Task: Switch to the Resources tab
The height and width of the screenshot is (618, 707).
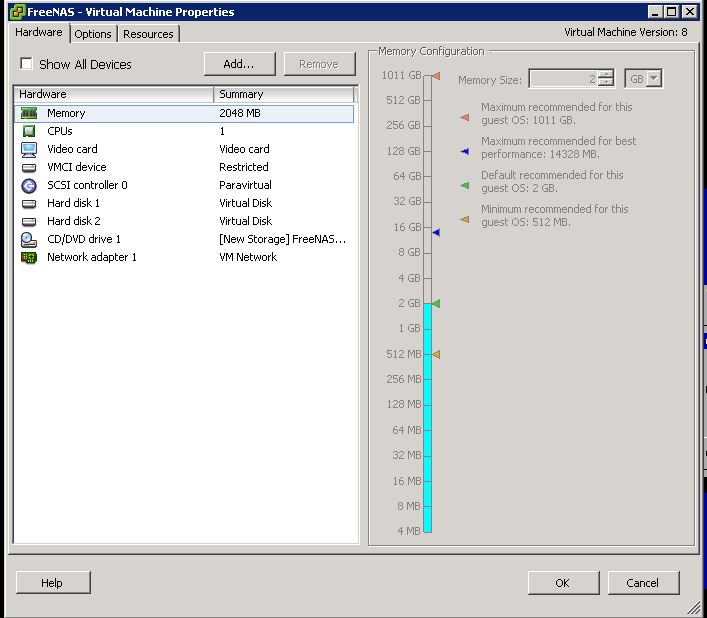Action: 148,34
